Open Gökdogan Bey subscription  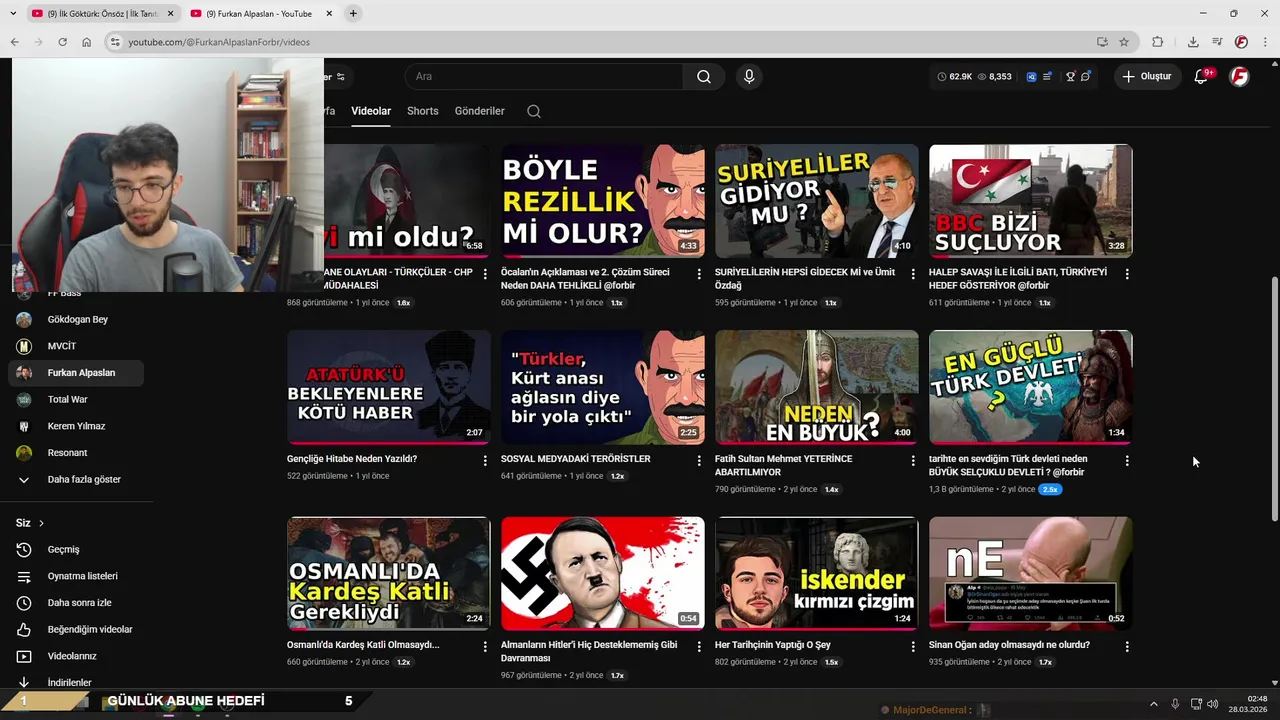pyautogui.click(x=76, y=320)
